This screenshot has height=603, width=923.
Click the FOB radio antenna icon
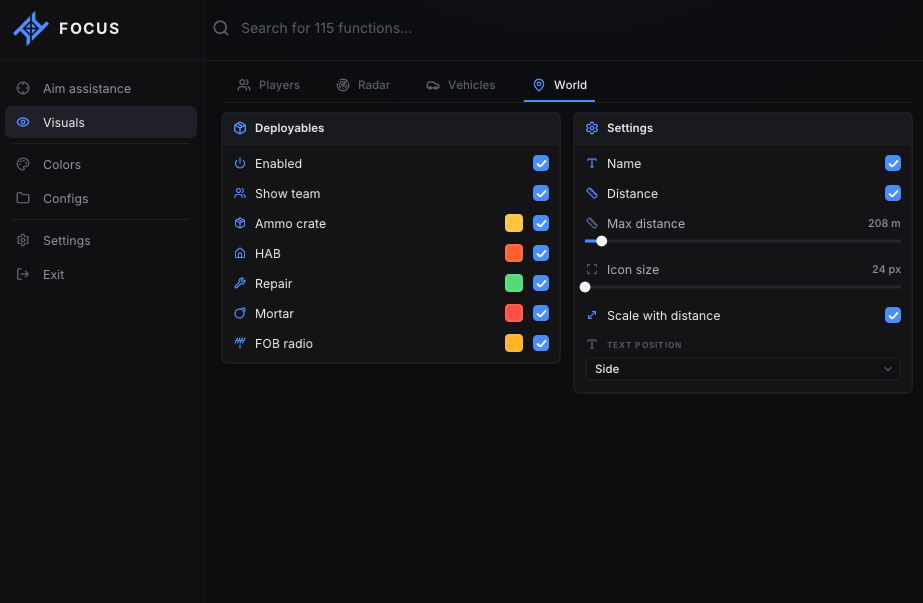point(240,343)
